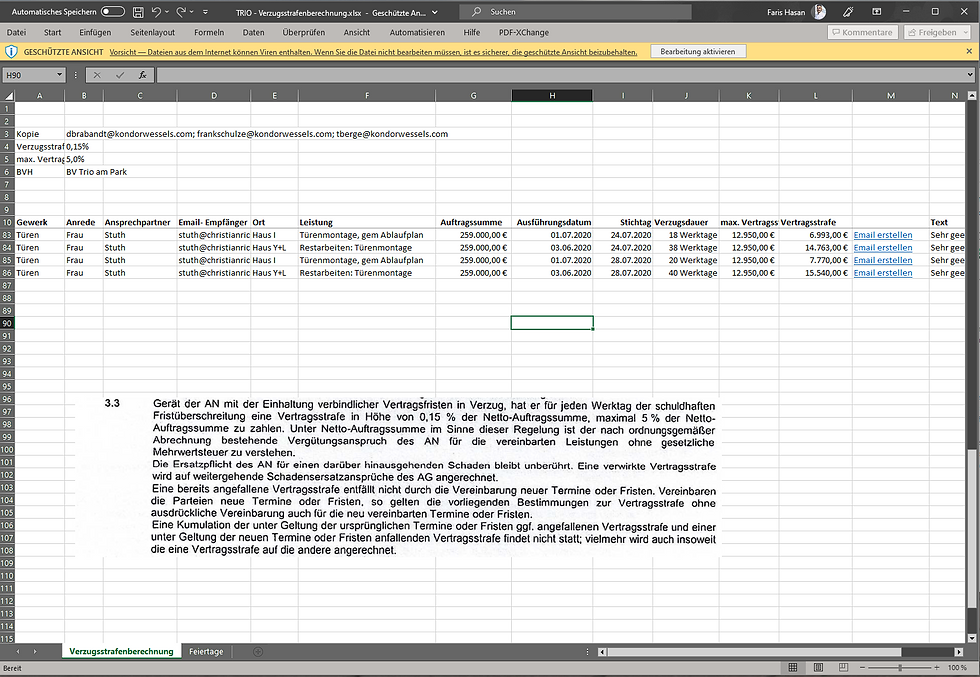Click the formula bar confirm checkmark icon
The height and width of the screenshot is (677, 980).
tap(120, 75)
